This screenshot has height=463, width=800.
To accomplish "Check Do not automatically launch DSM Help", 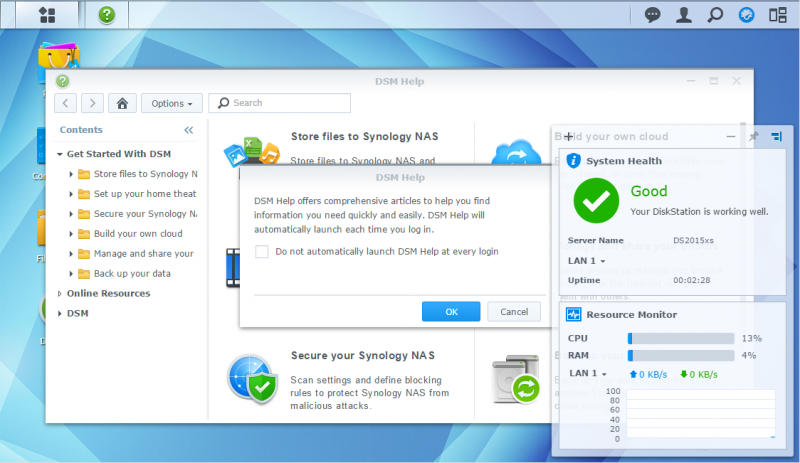I will (x=262, y=251).
